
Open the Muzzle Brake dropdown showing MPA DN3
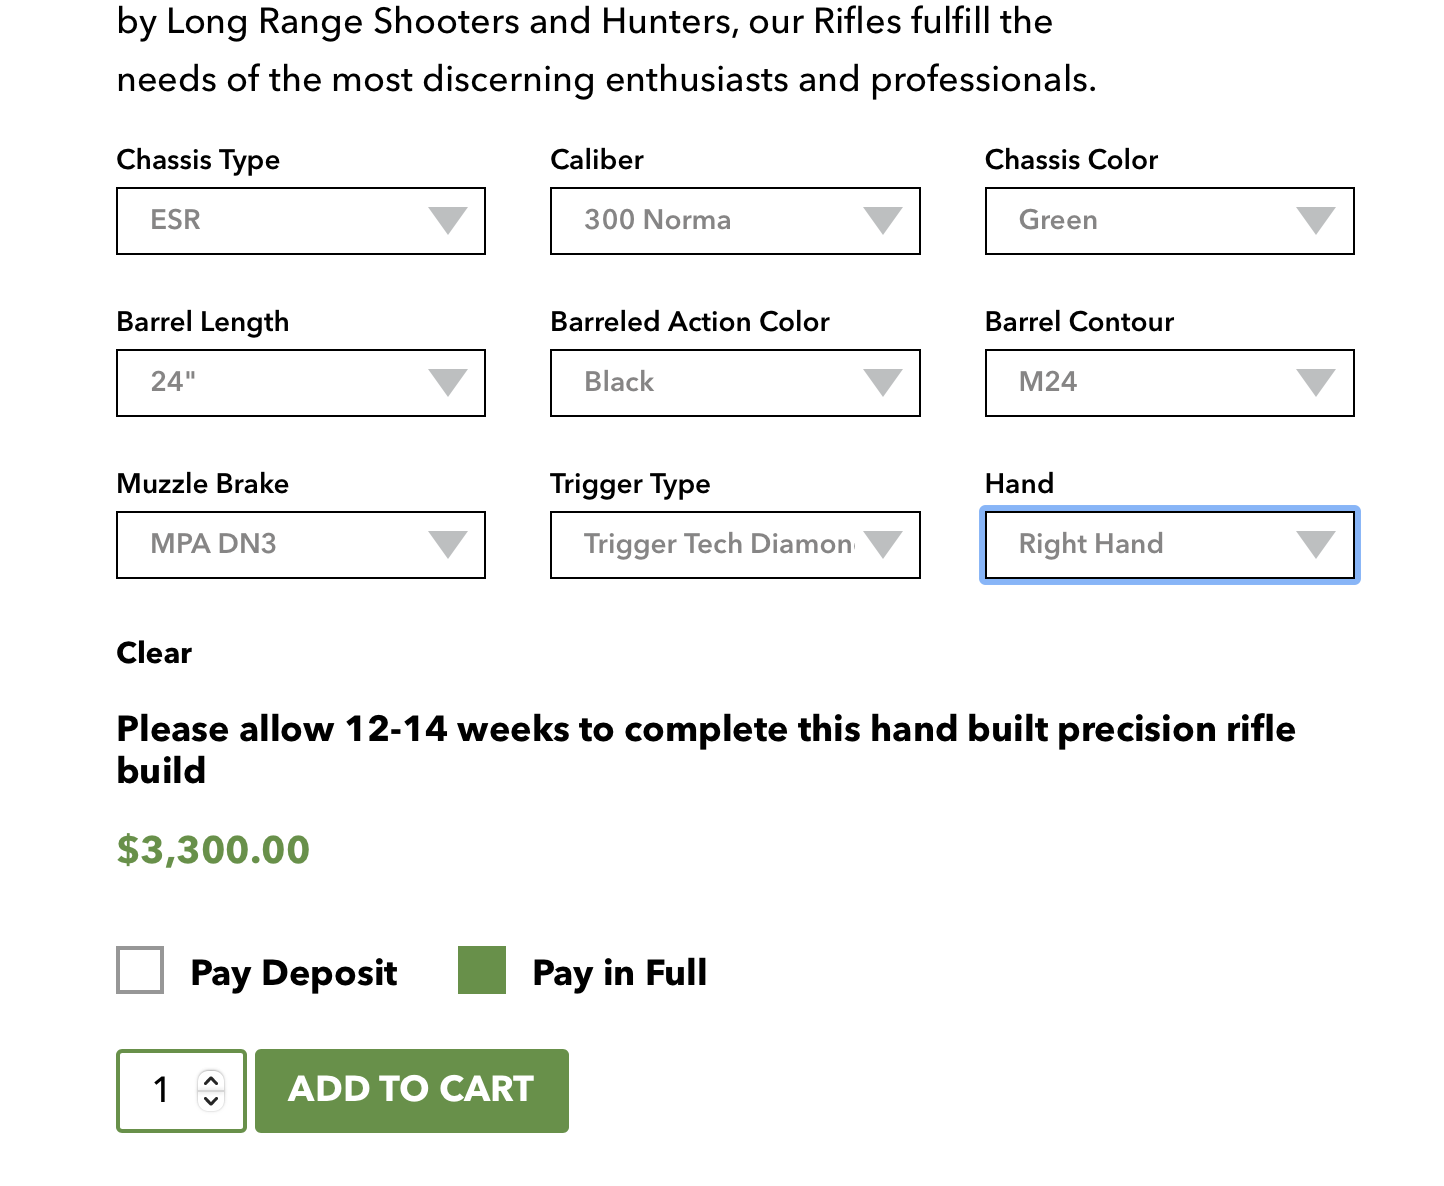pyautogui.click(x=301, y=545)
